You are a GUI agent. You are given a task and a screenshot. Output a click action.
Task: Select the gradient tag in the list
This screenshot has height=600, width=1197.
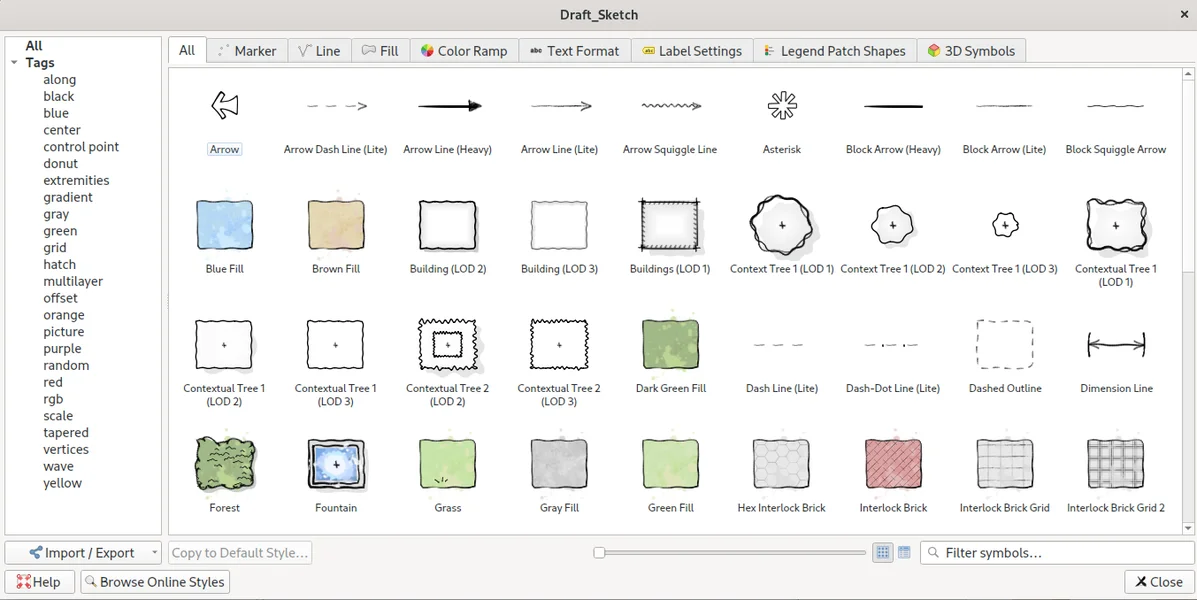click(x=68, y=197)
